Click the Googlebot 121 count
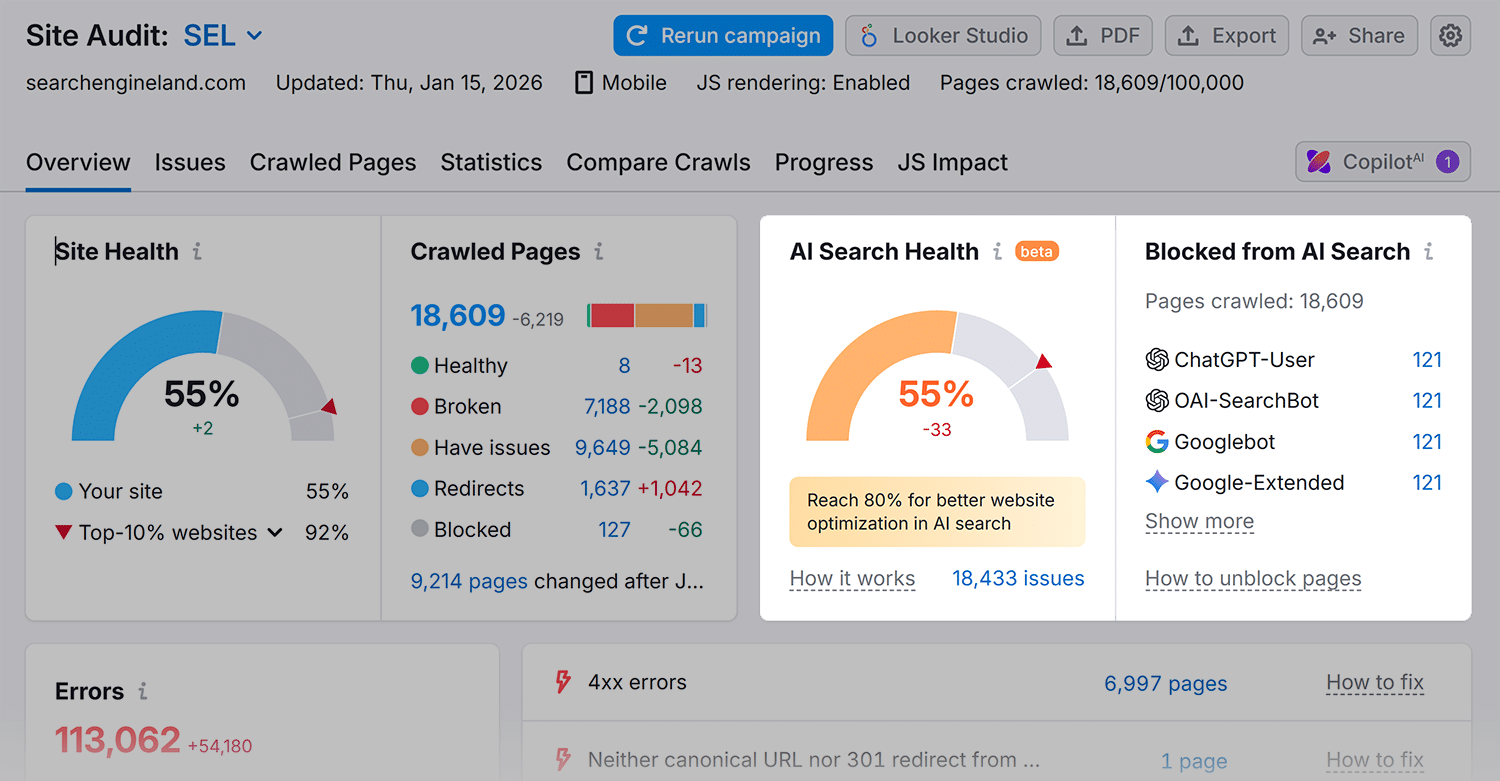The image size is (1500, 781). (1427, 442)
